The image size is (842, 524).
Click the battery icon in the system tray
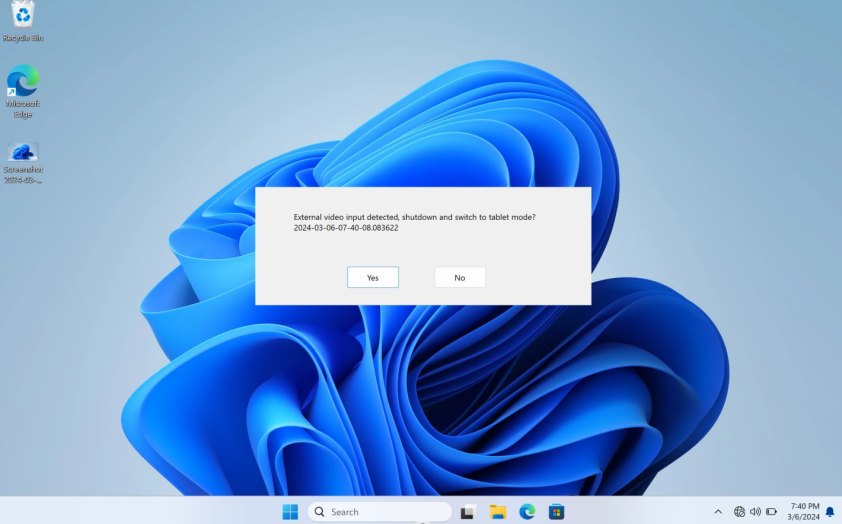(771, 512)
